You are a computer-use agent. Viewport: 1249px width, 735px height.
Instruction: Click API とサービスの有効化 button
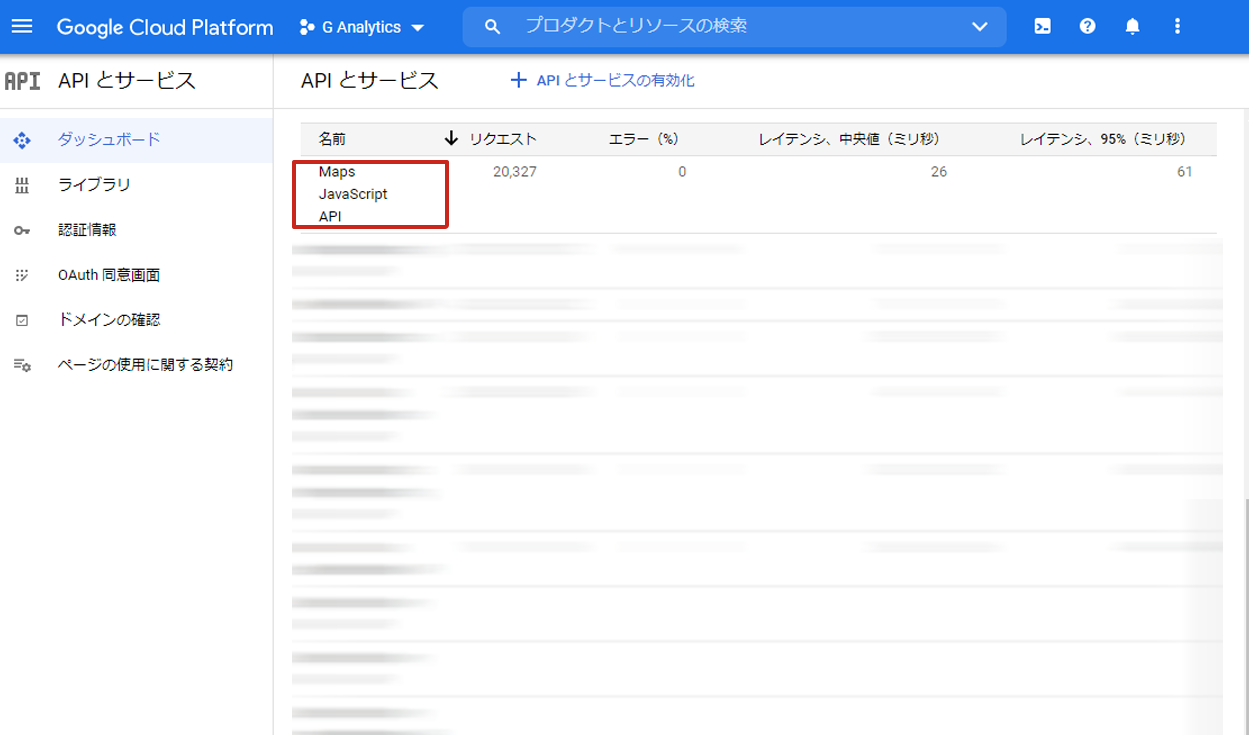(x=602, y=81)
